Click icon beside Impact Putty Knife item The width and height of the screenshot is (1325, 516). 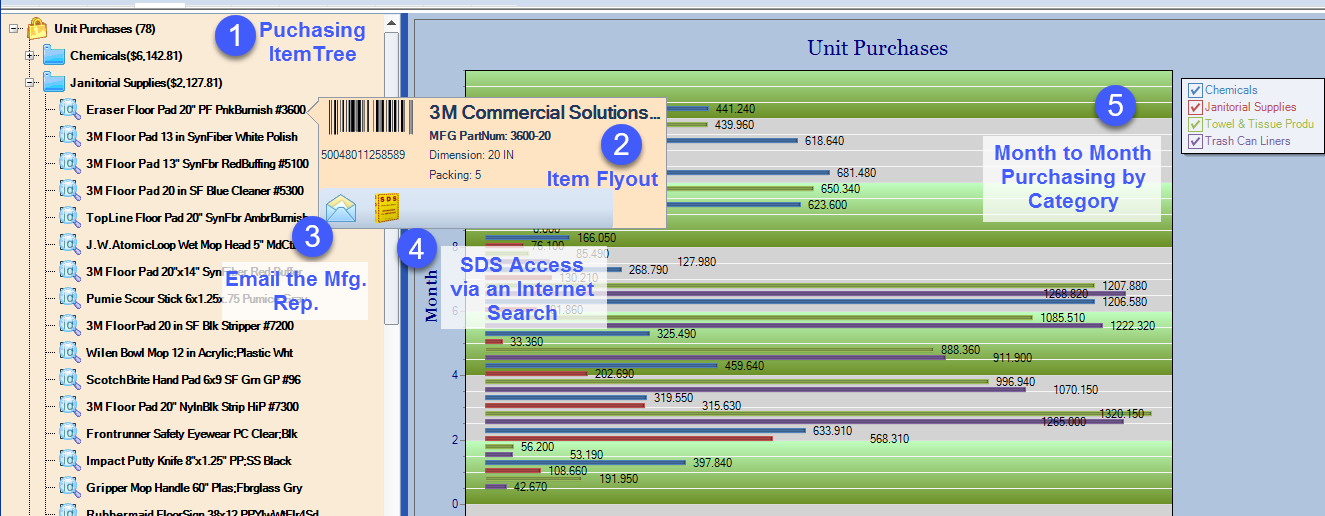pyautogui.click(x=70, y=461)
